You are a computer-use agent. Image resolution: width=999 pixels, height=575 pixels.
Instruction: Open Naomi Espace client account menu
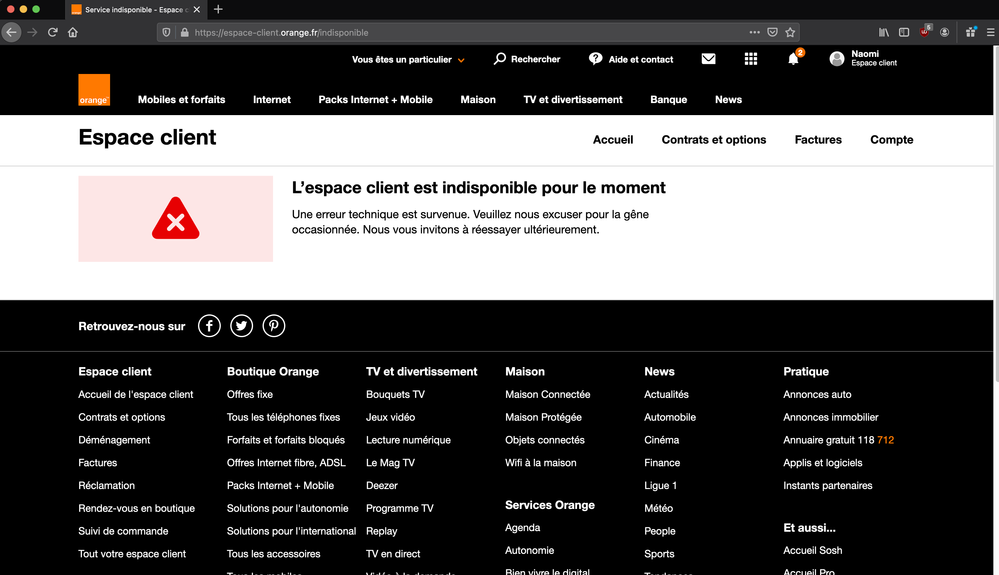click(x=863, y=59)
